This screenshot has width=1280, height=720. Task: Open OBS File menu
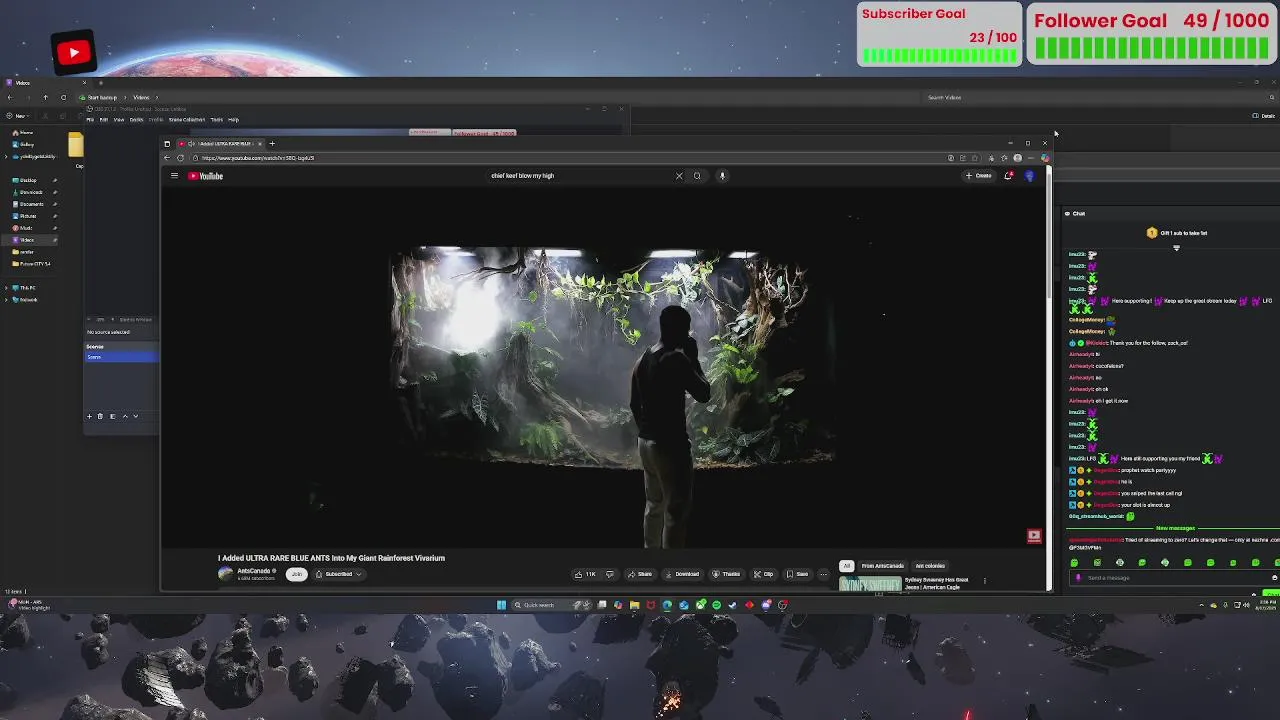click(x=90, y=120)
